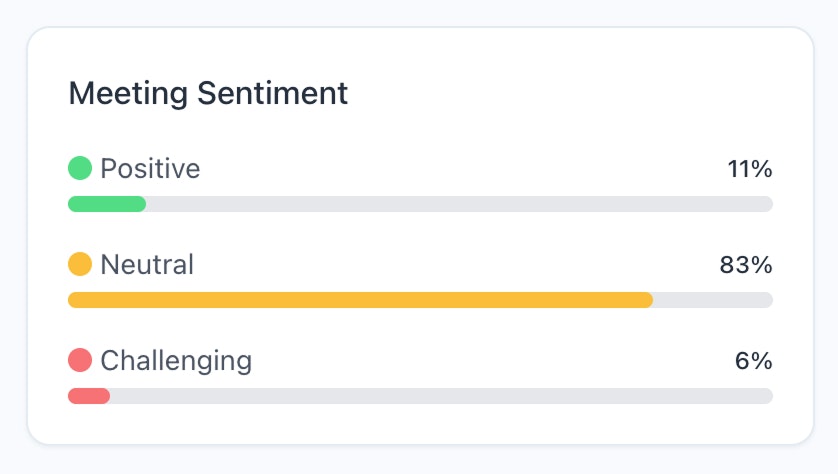The width and height of the screenshot is (838, 474).
Task: Select the Neutral sentiment label
Action: [147, 265]
